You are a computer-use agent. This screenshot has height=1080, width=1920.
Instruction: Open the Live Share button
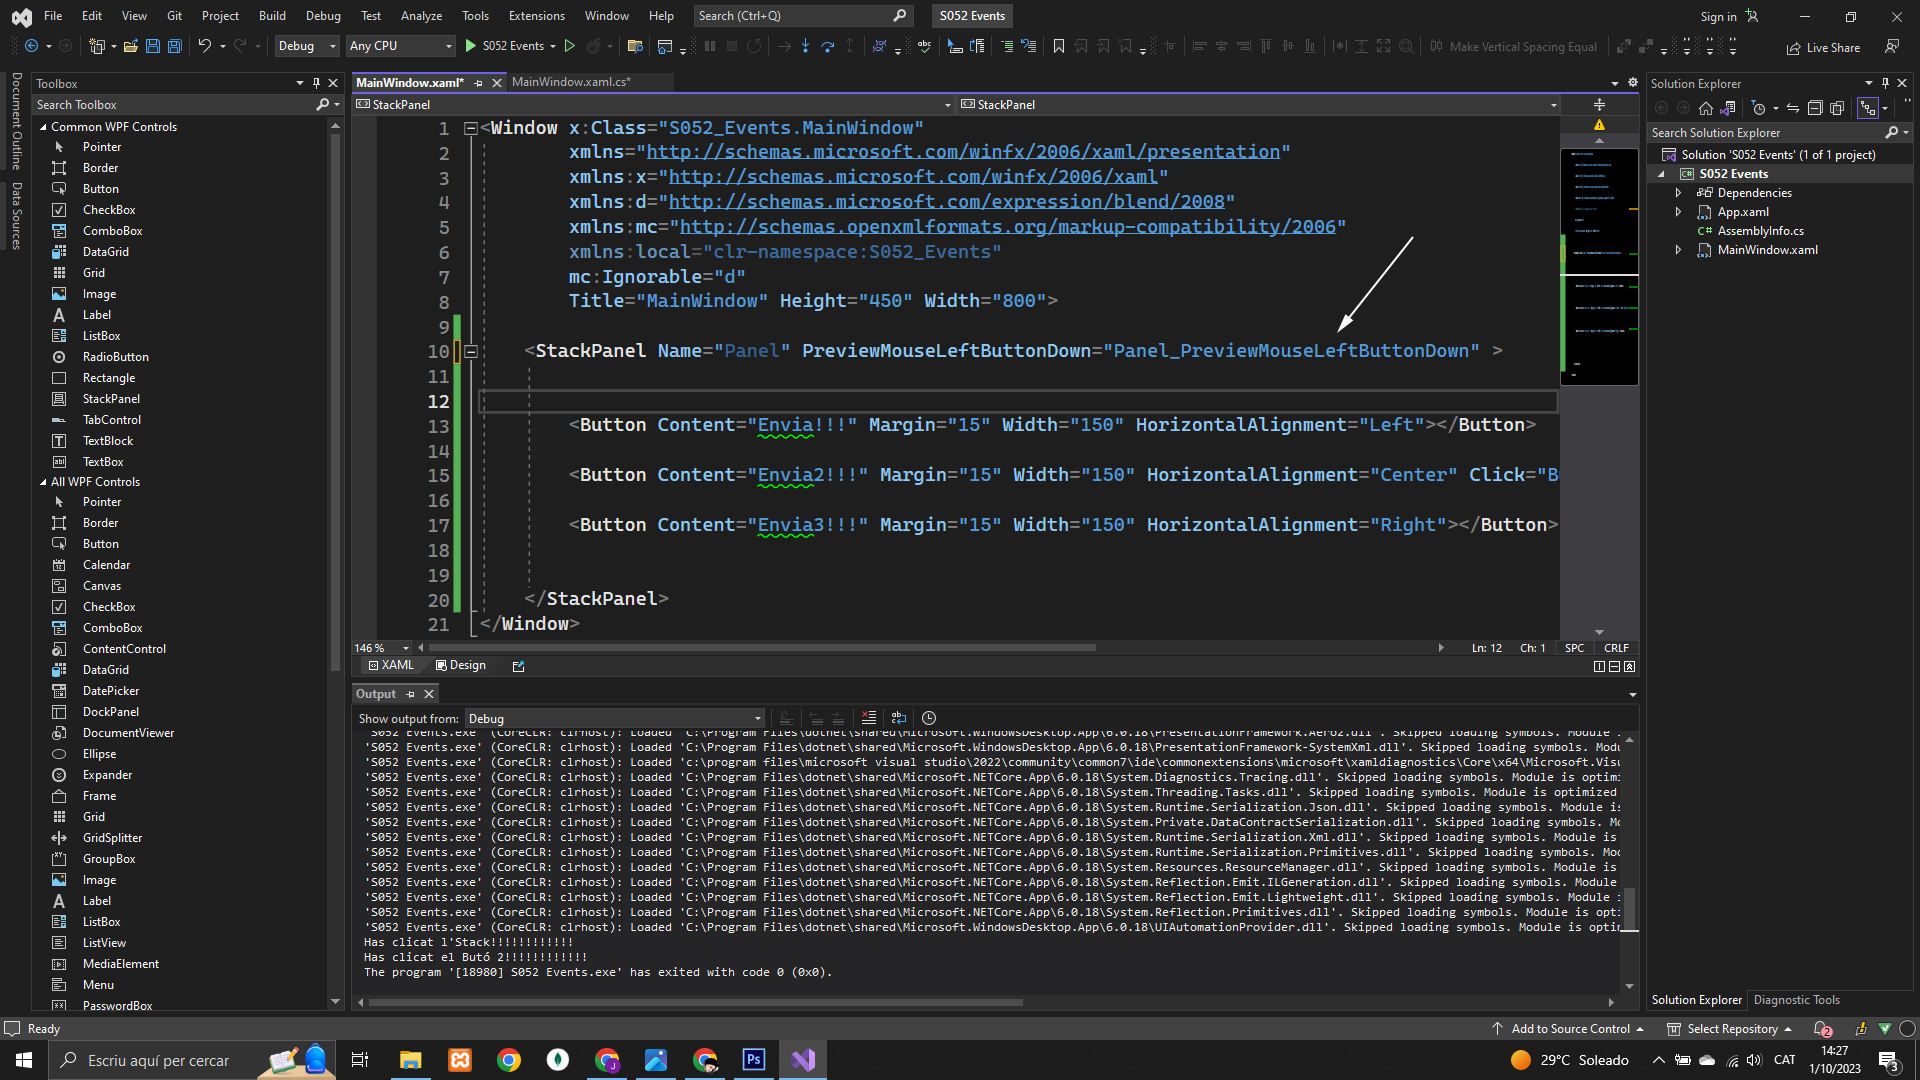coord(1823,47)
